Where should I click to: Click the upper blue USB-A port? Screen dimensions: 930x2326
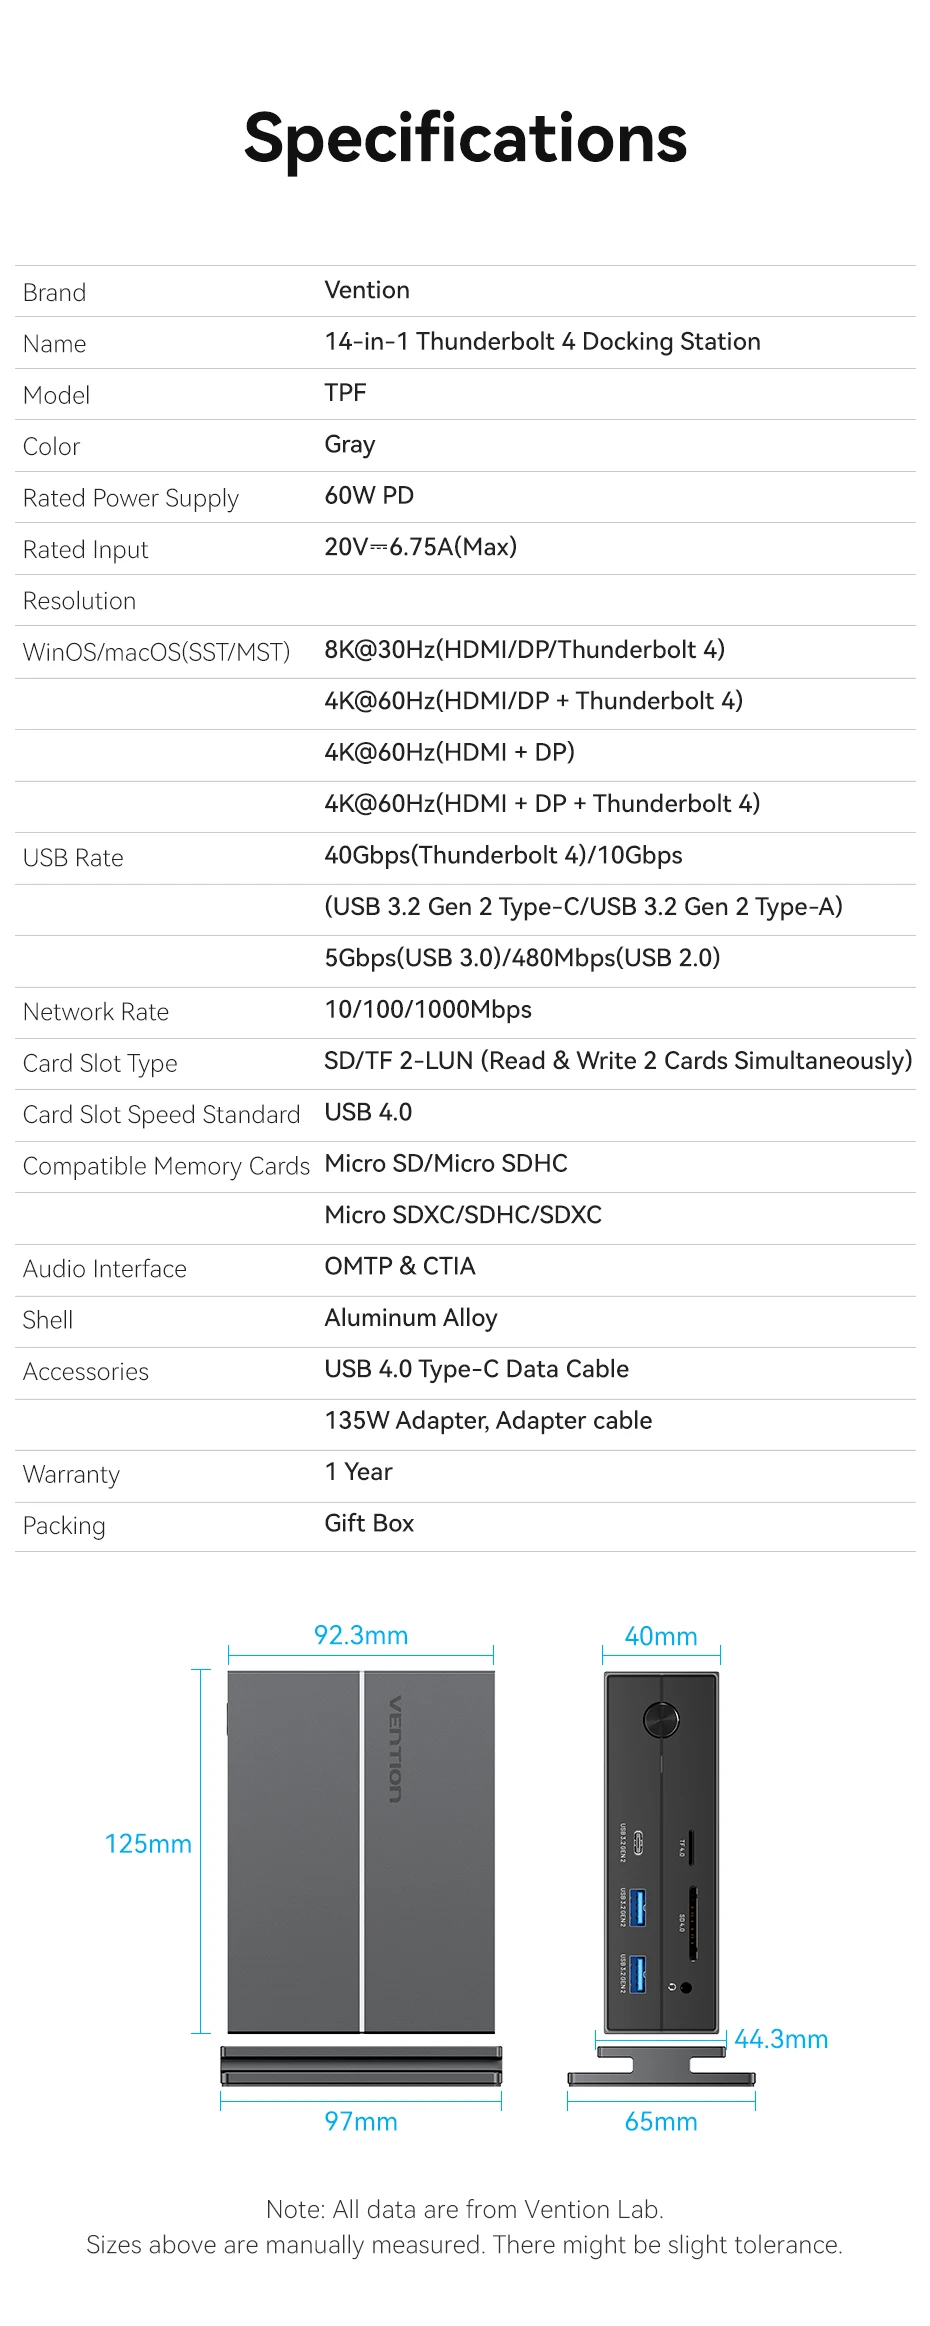[639, 1907]
